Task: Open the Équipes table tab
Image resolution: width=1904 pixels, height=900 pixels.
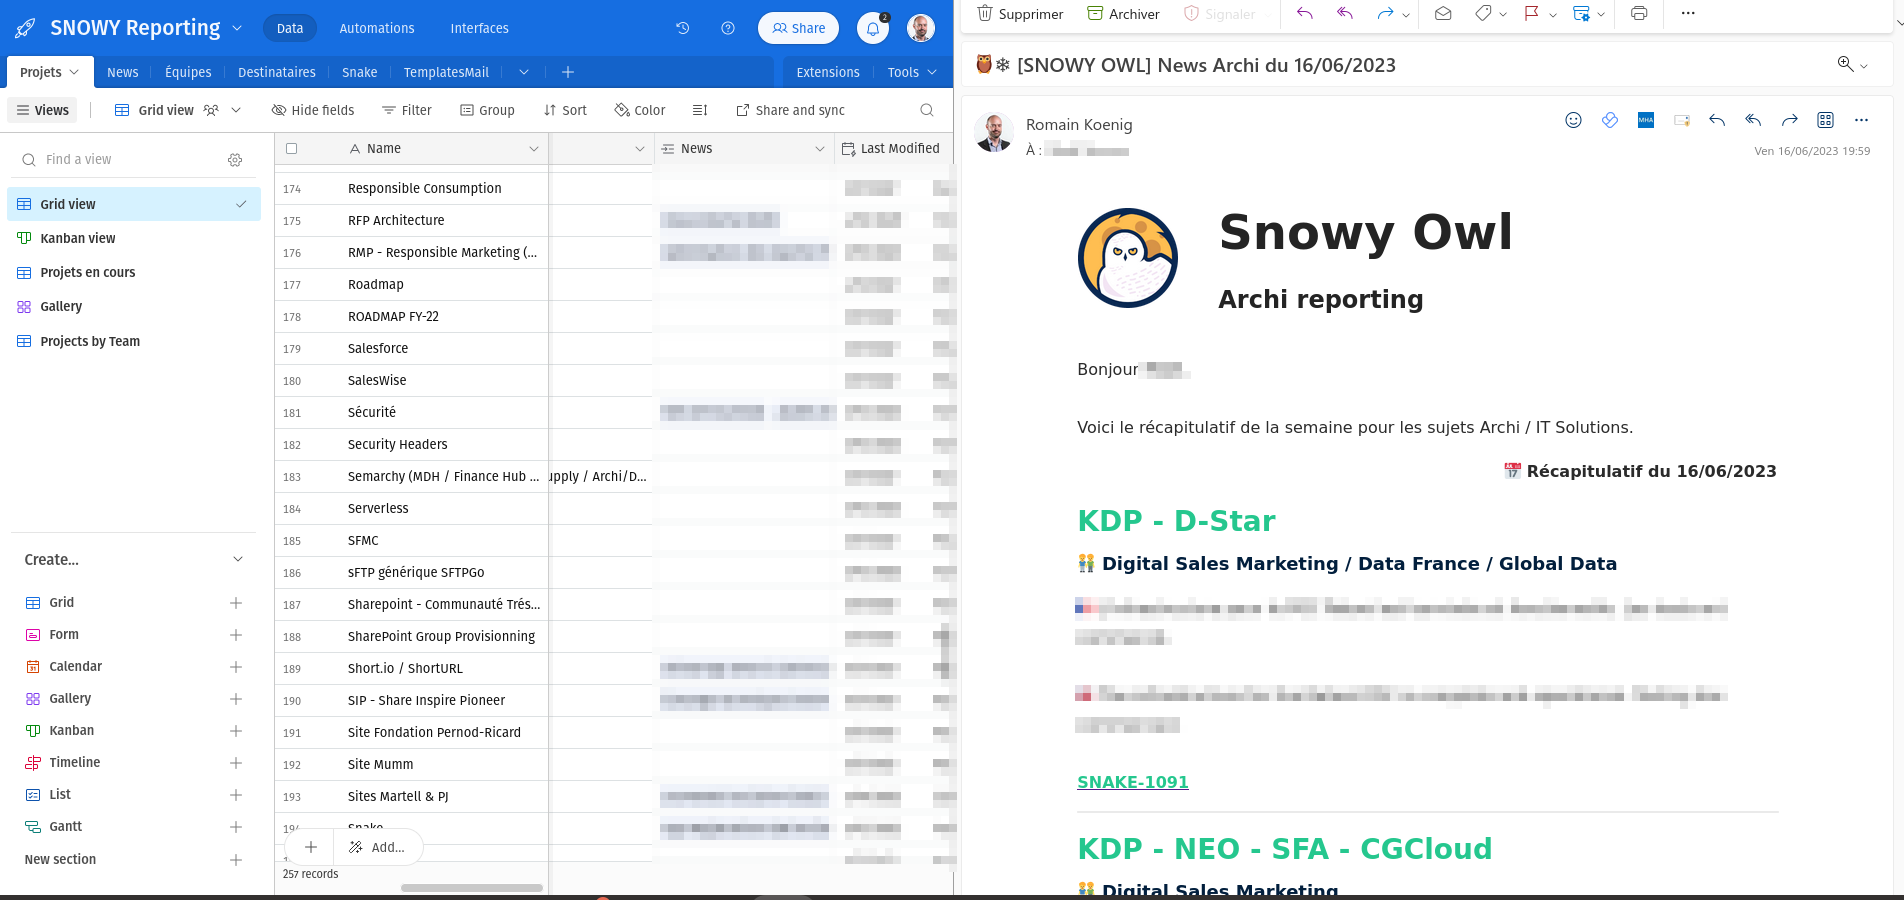Action: tap(188, 72)
